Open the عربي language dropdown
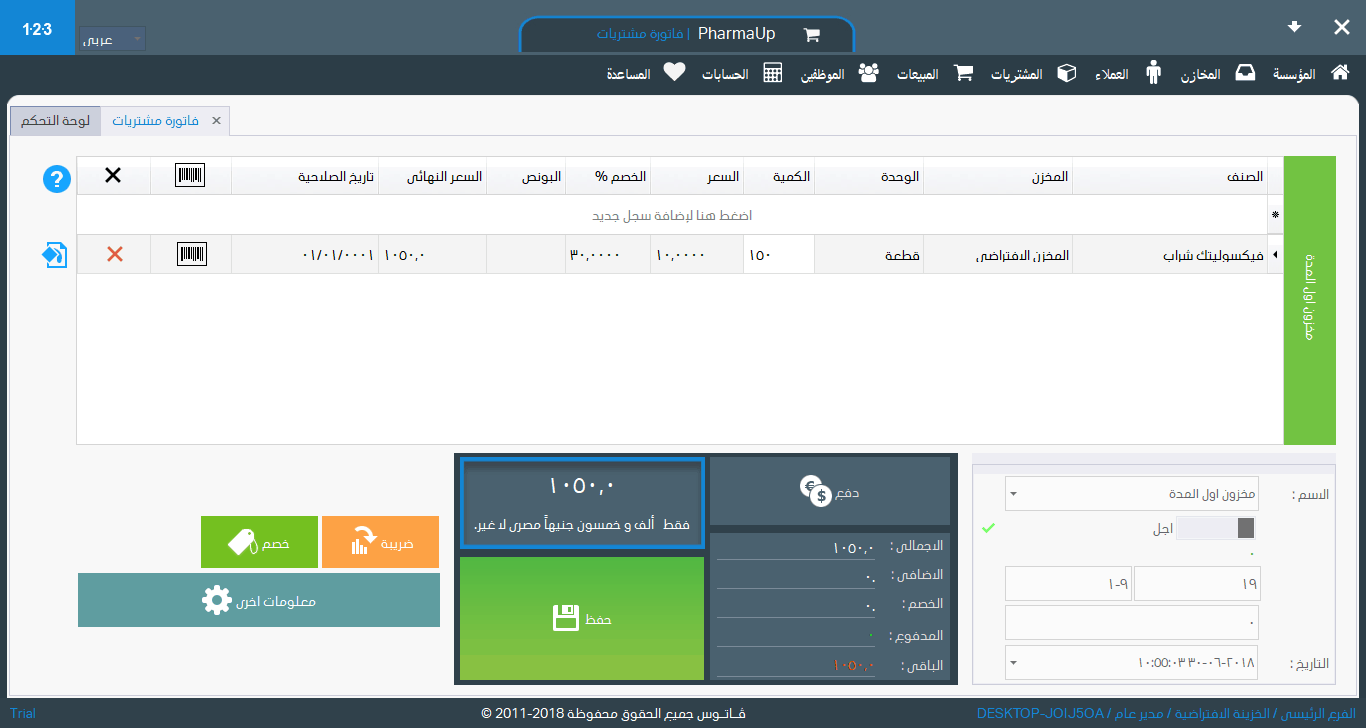The width and height of the screenshot is (1366, 728). [x=112, y=39]
